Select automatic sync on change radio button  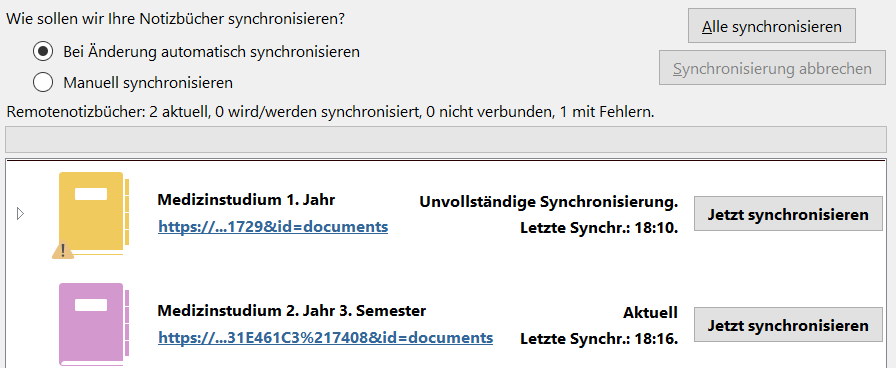[43, 52]
